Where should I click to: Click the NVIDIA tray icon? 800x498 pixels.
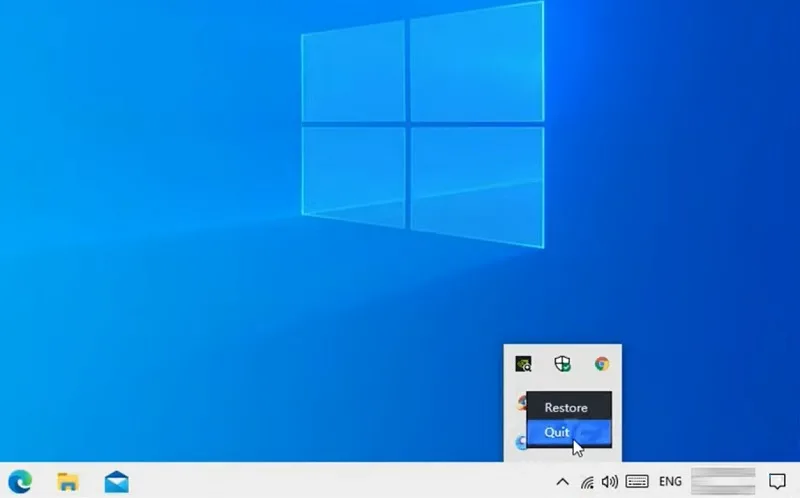coord(523,364)
